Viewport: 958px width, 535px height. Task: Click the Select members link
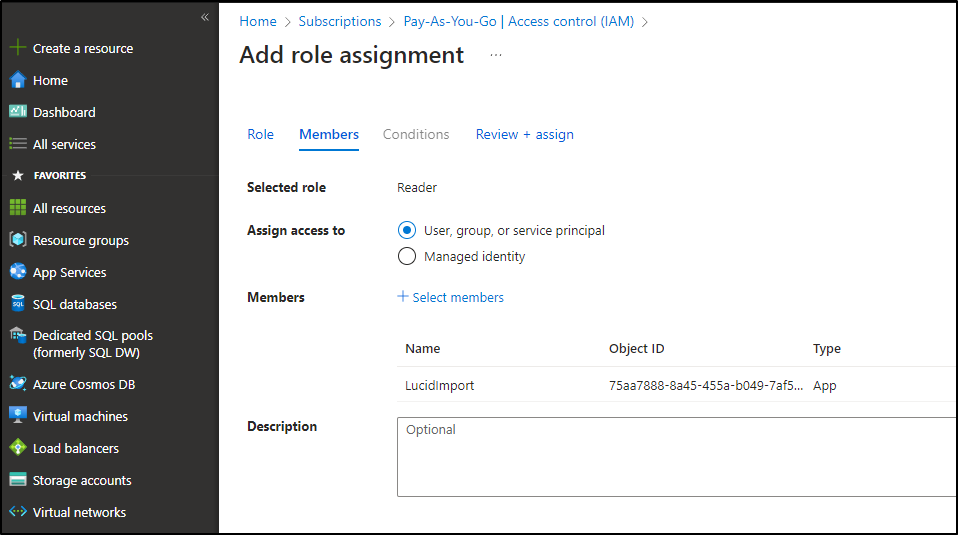coord(450,297)
